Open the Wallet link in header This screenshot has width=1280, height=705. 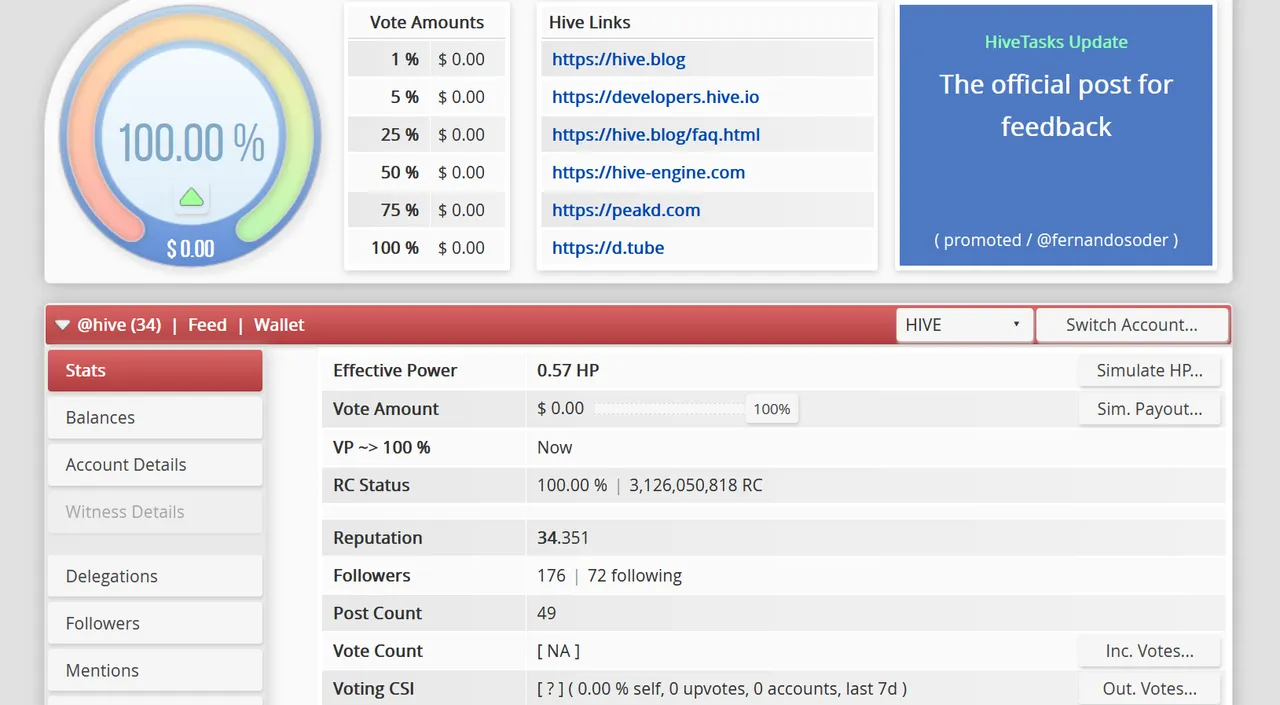tap(279, 325)
